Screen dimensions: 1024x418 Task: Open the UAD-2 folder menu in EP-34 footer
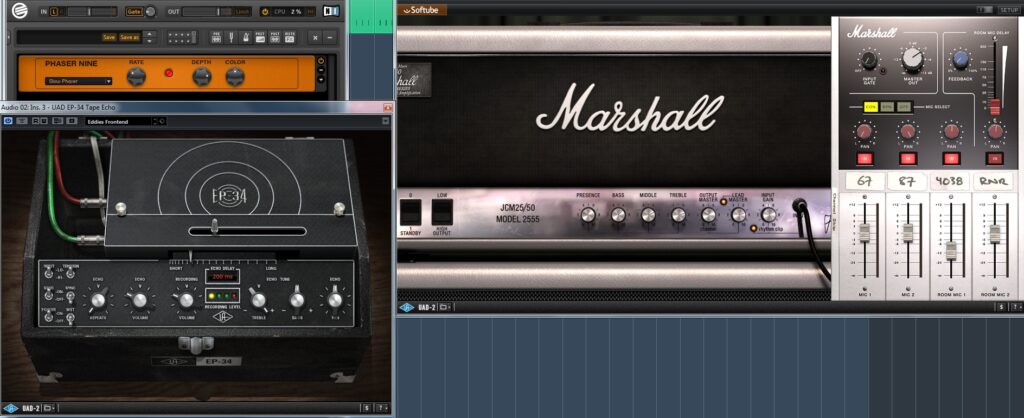(50, 408)
